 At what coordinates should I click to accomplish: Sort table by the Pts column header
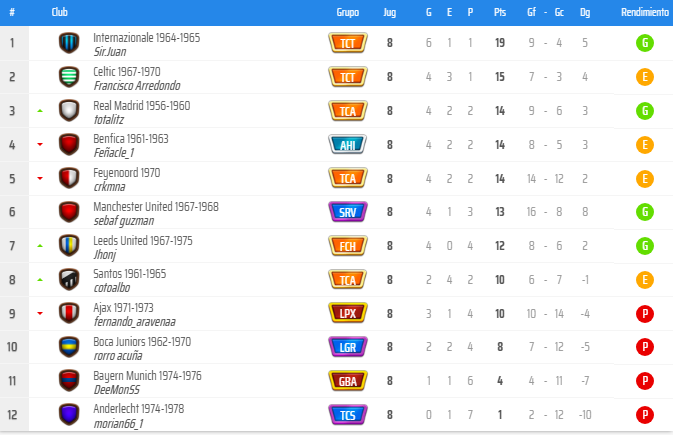click(x=500, y=12)
